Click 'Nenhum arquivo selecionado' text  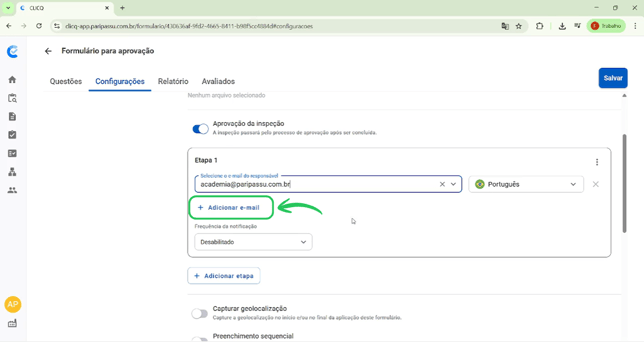[x=226, y=95]
